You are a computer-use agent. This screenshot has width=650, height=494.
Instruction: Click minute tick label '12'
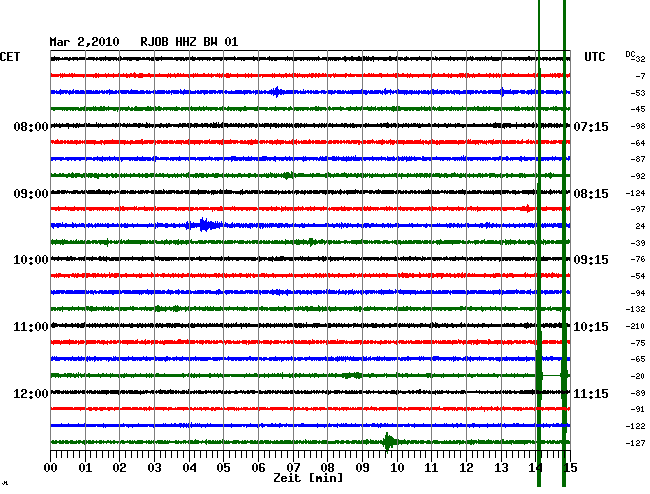pos(466,468)
